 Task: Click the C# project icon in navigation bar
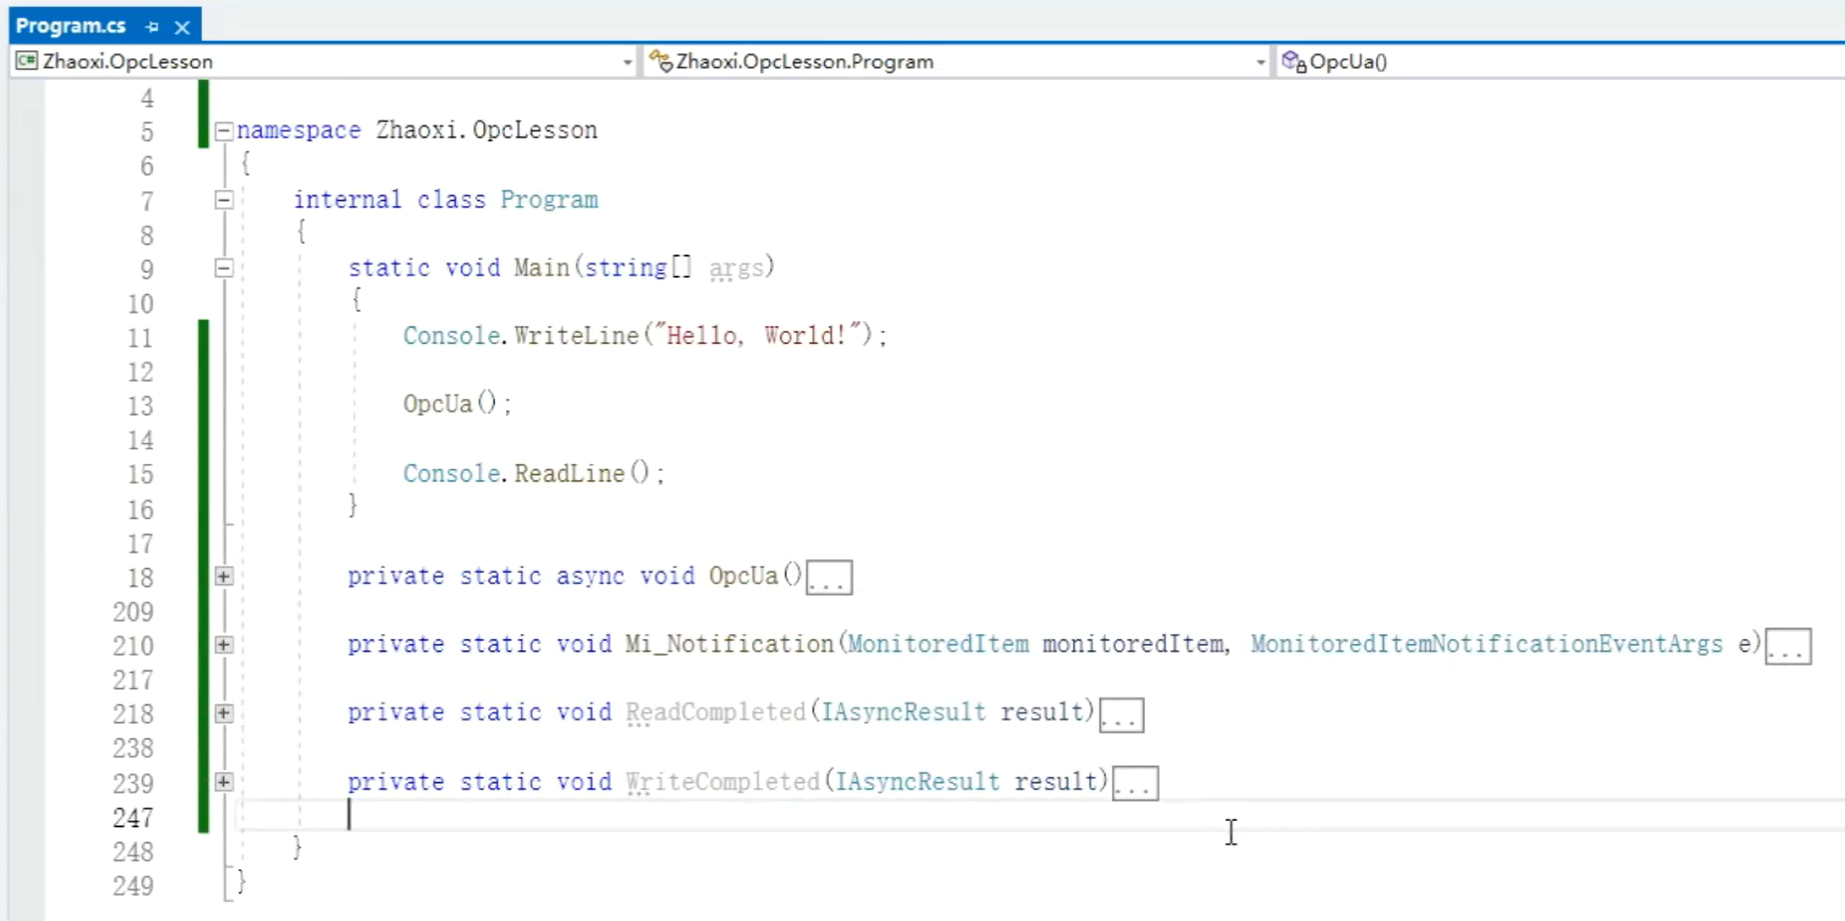tap(27, 62)
